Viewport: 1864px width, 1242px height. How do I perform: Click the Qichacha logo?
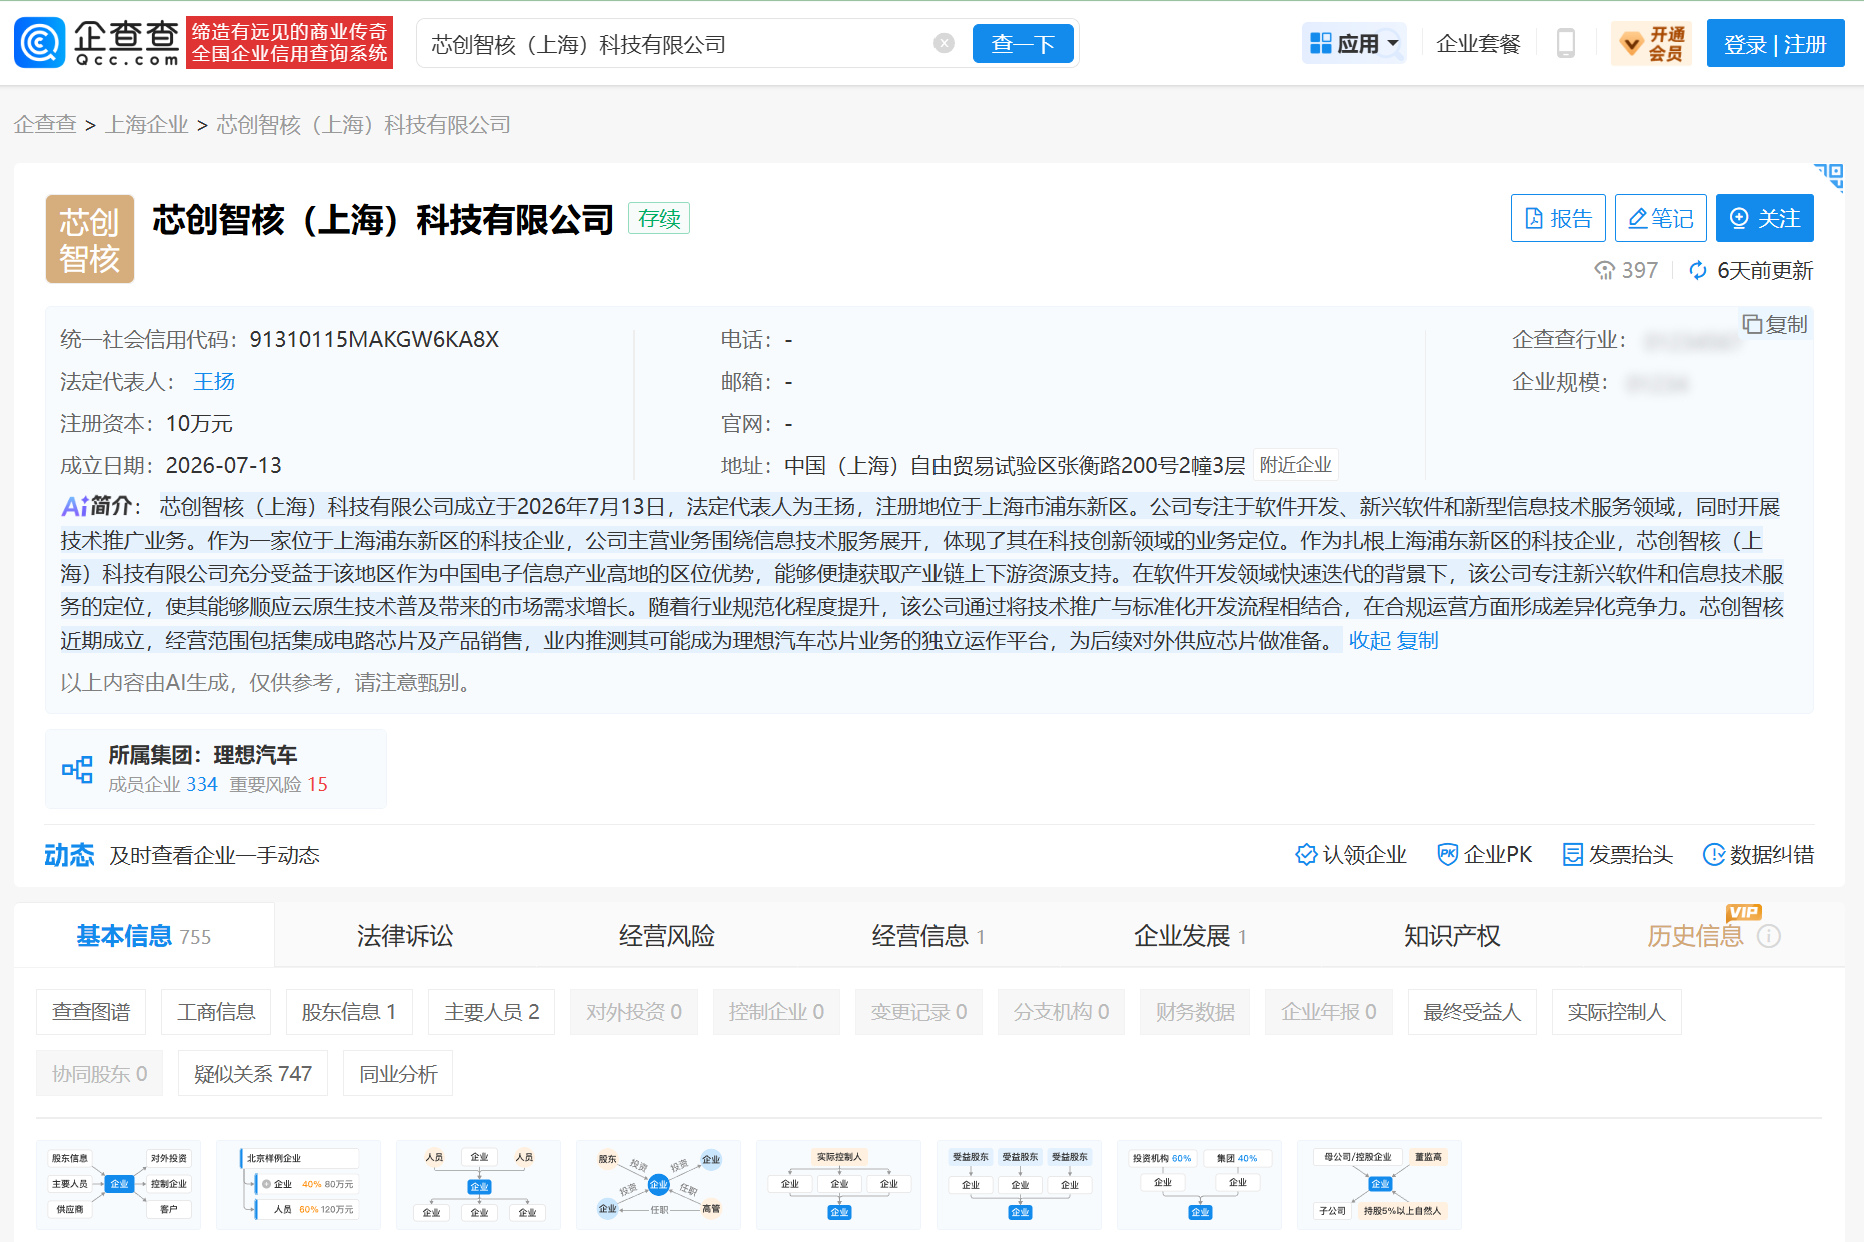pos(97,43)
